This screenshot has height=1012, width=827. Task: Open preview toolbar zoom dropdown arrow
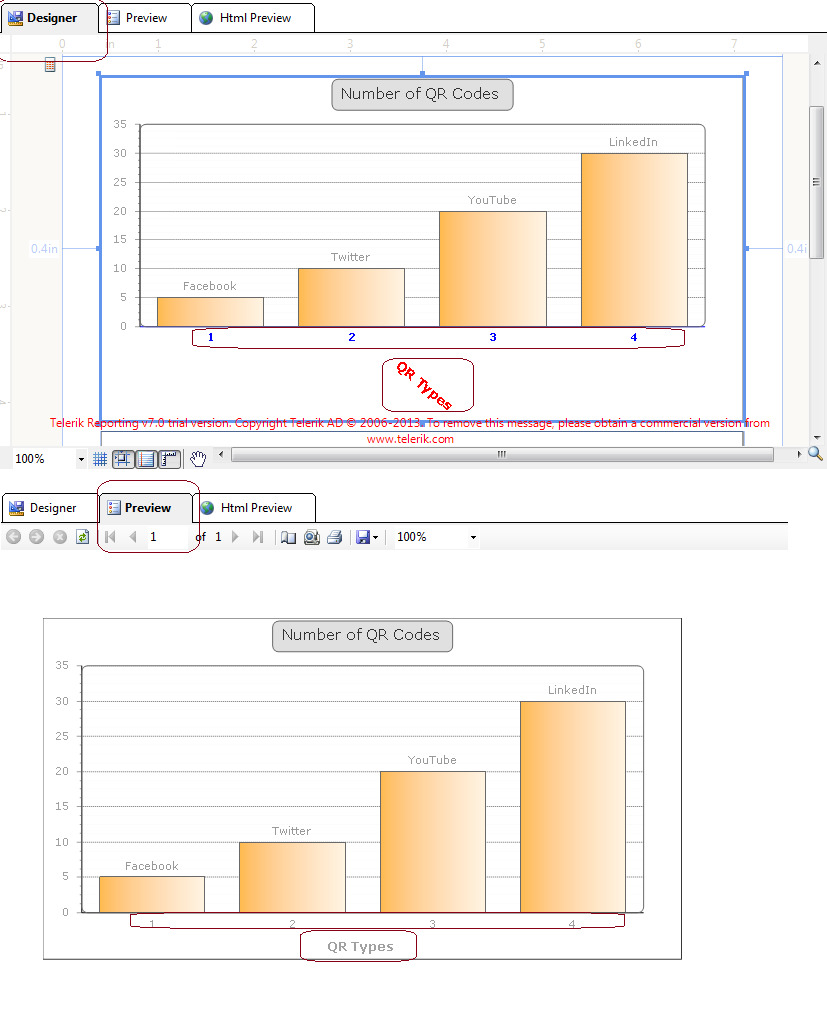point(473,537)
